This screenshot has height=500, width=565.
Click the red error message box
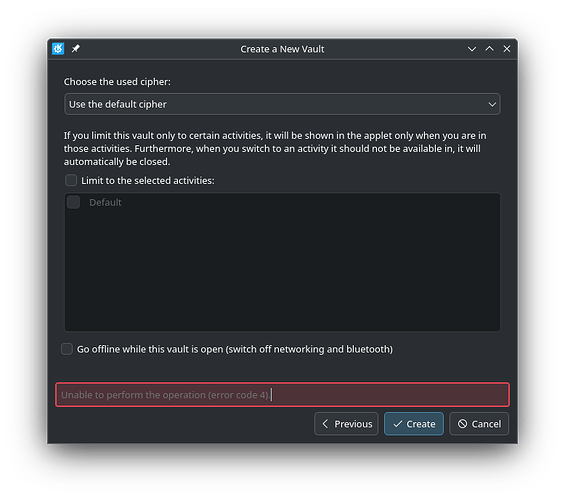click(x=282, y=395)
